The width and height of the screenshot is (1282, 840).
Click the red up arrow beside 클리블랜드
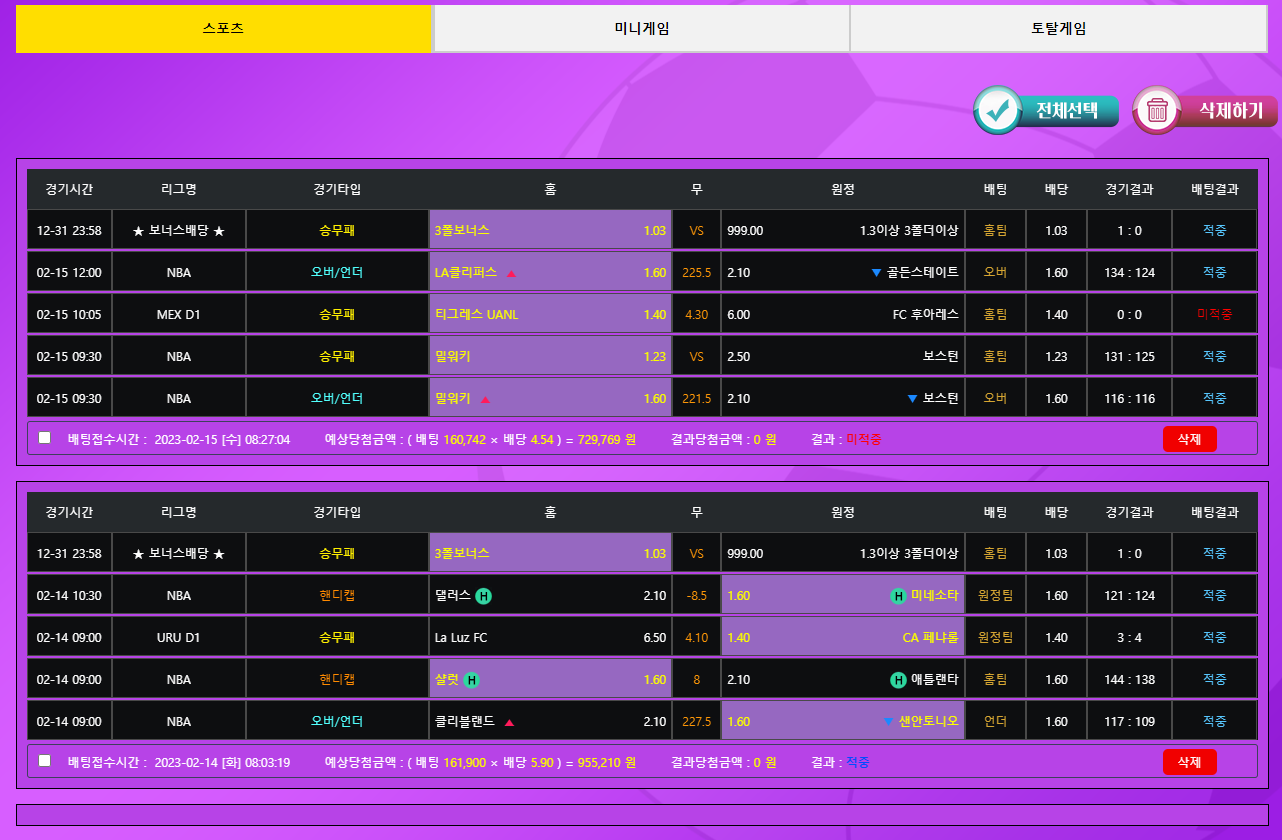509,722
